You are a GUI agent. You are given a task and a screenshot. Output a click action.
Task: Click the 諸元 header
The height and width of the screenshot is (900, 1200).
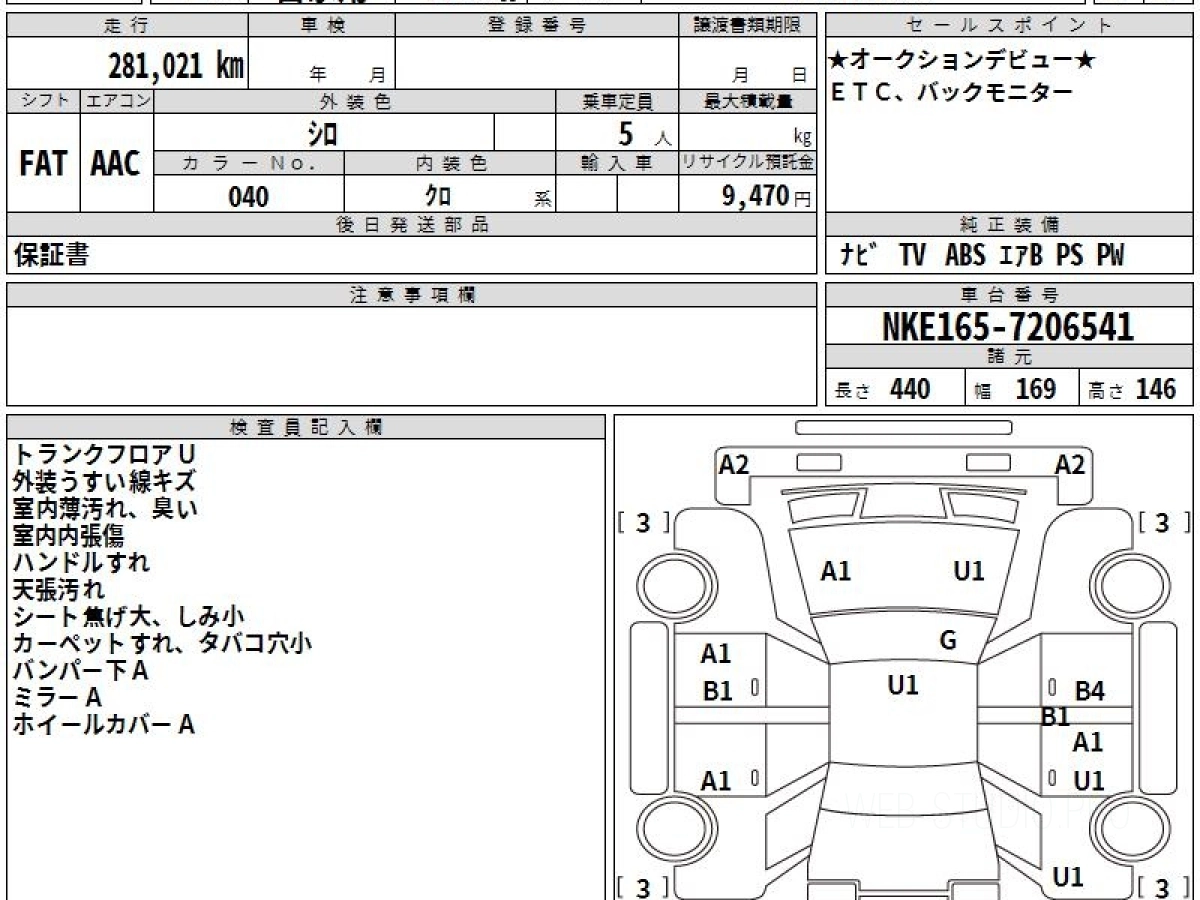pos(1010,357)
